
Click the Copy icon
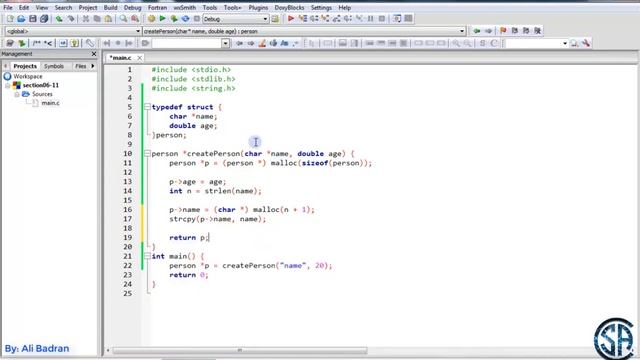click(x=97, y=19)
